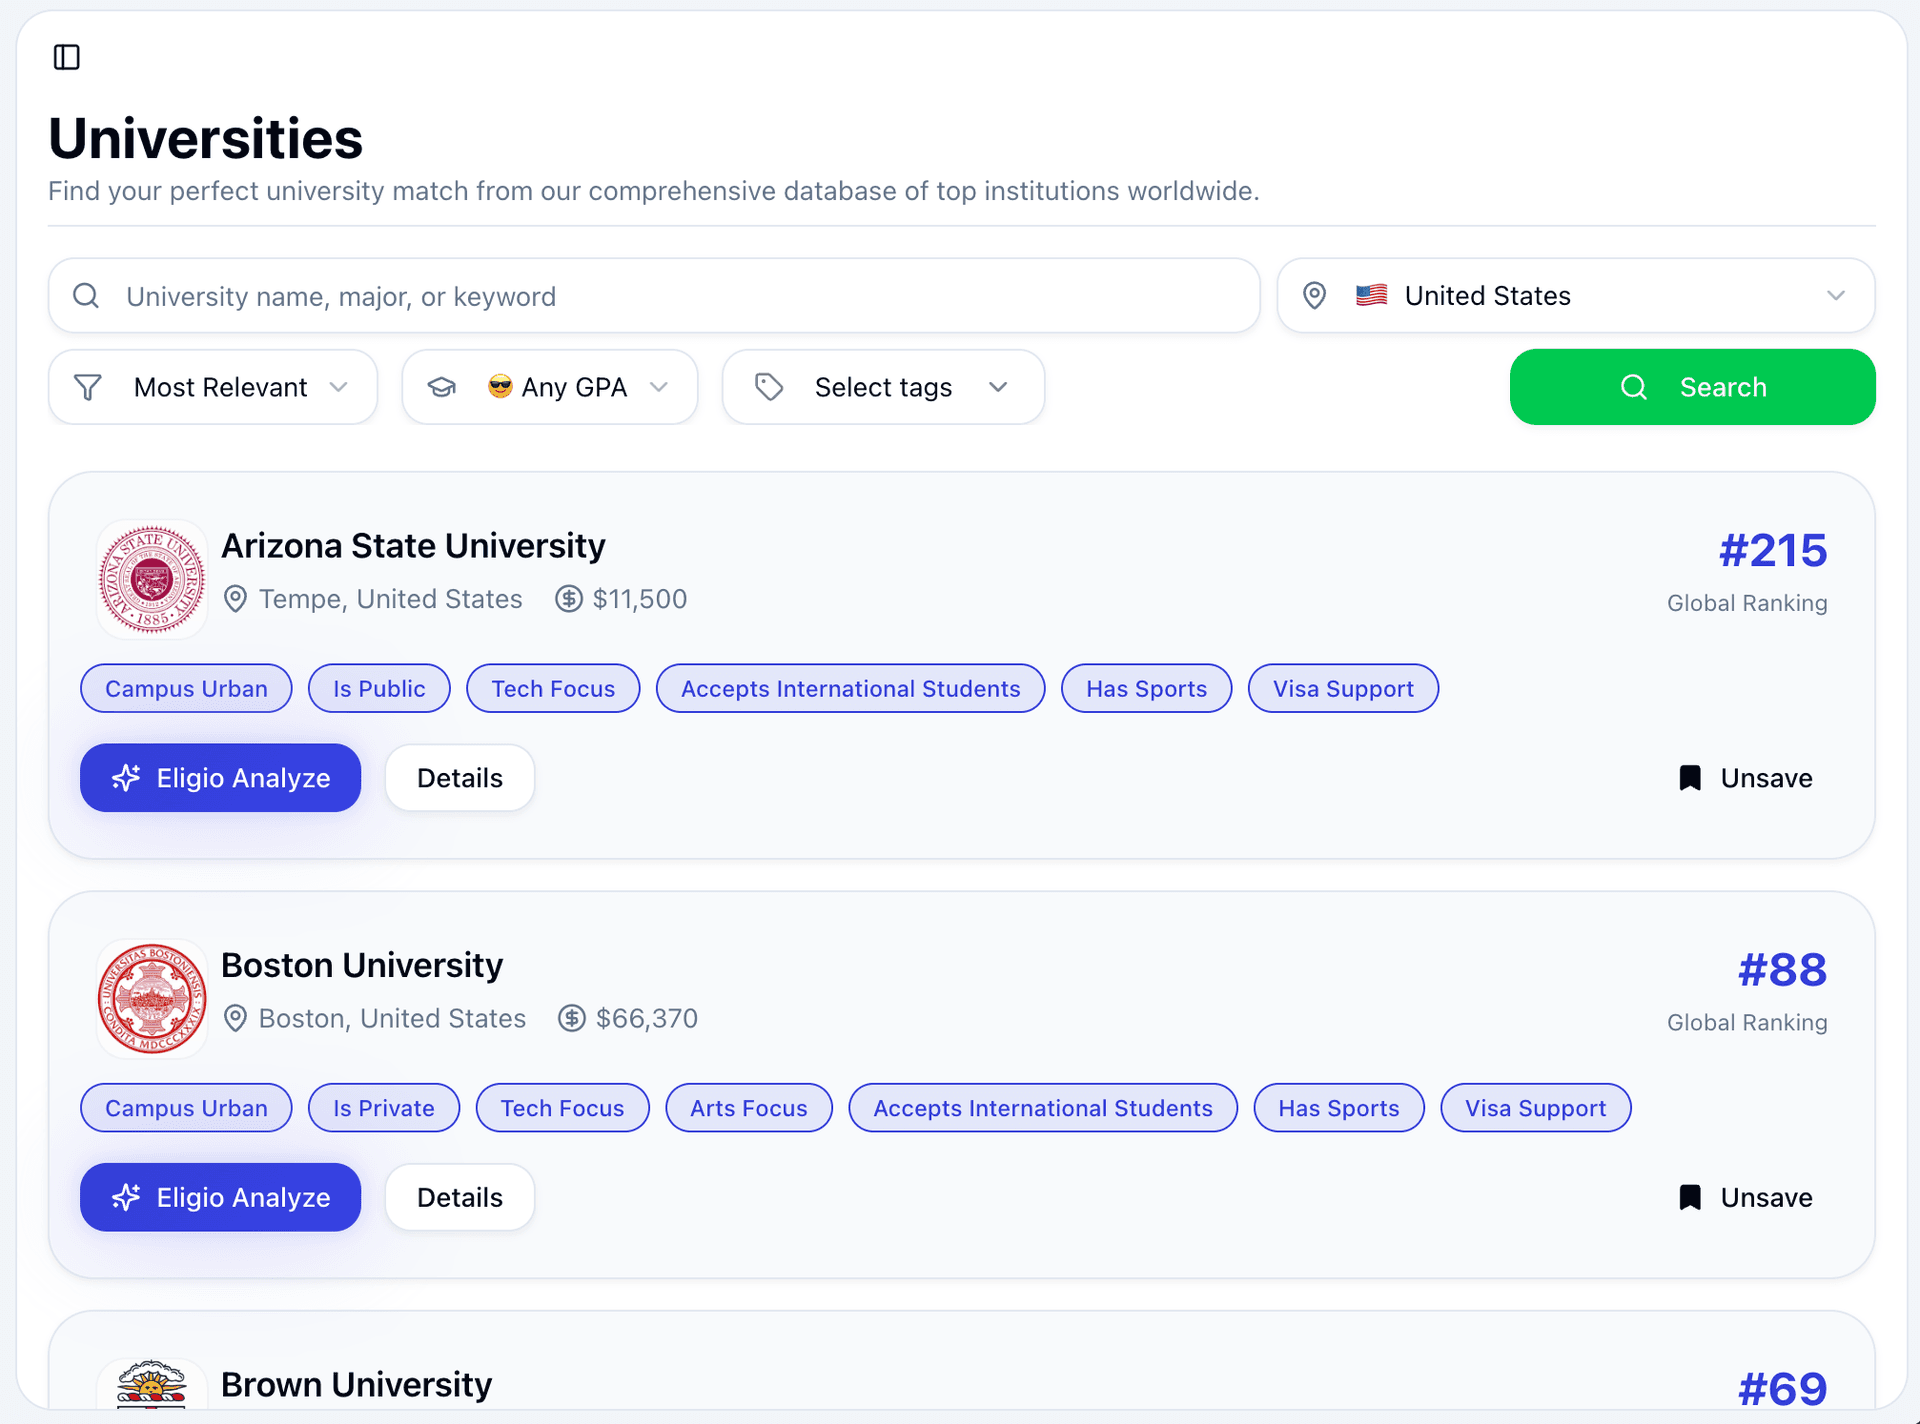Click the graduation cap GPA icon
Viewport: 1920px width, 1424px height.
(441, 387)
